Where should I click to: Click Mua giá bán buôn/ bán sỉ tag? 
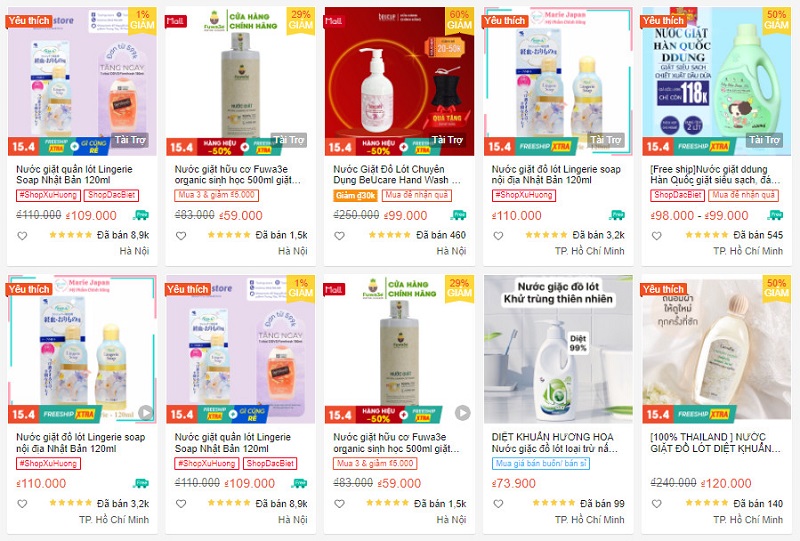coord(541,463)
